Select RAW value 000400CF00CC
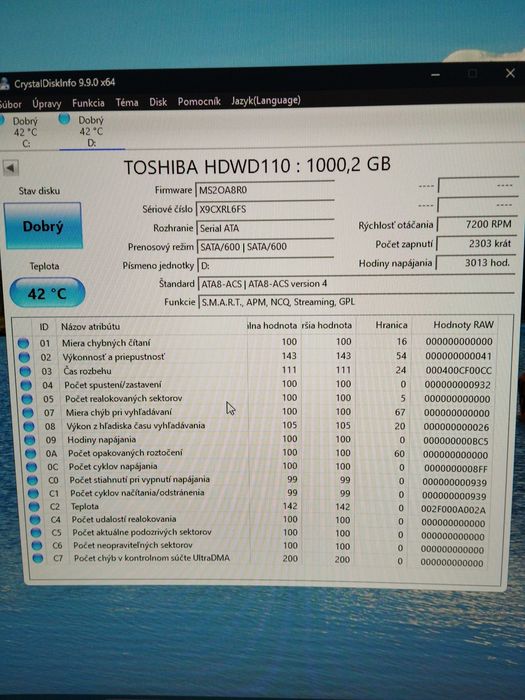 [x=458, y=370]
